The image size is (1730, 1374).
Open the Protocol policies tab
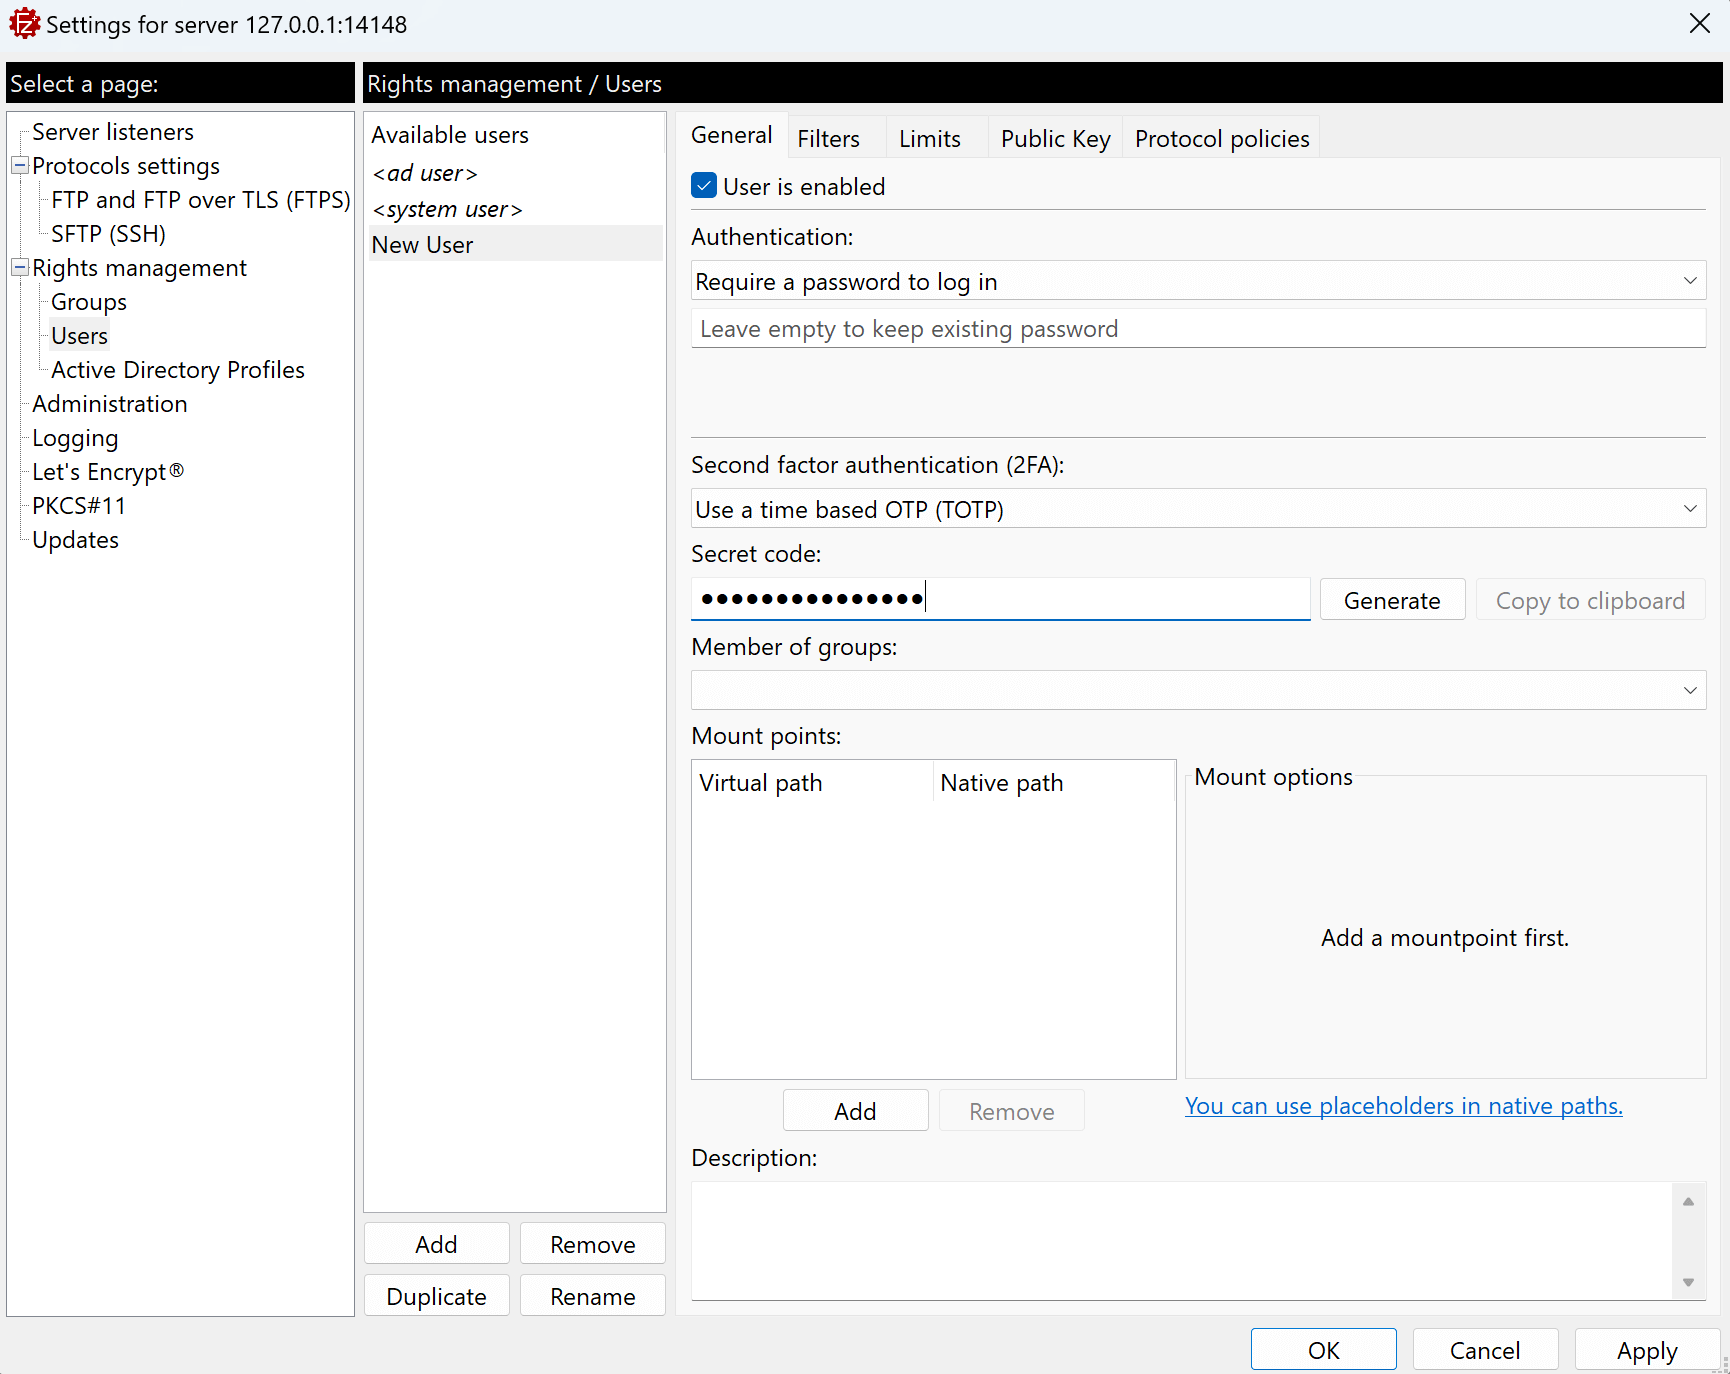(1221, 139)
